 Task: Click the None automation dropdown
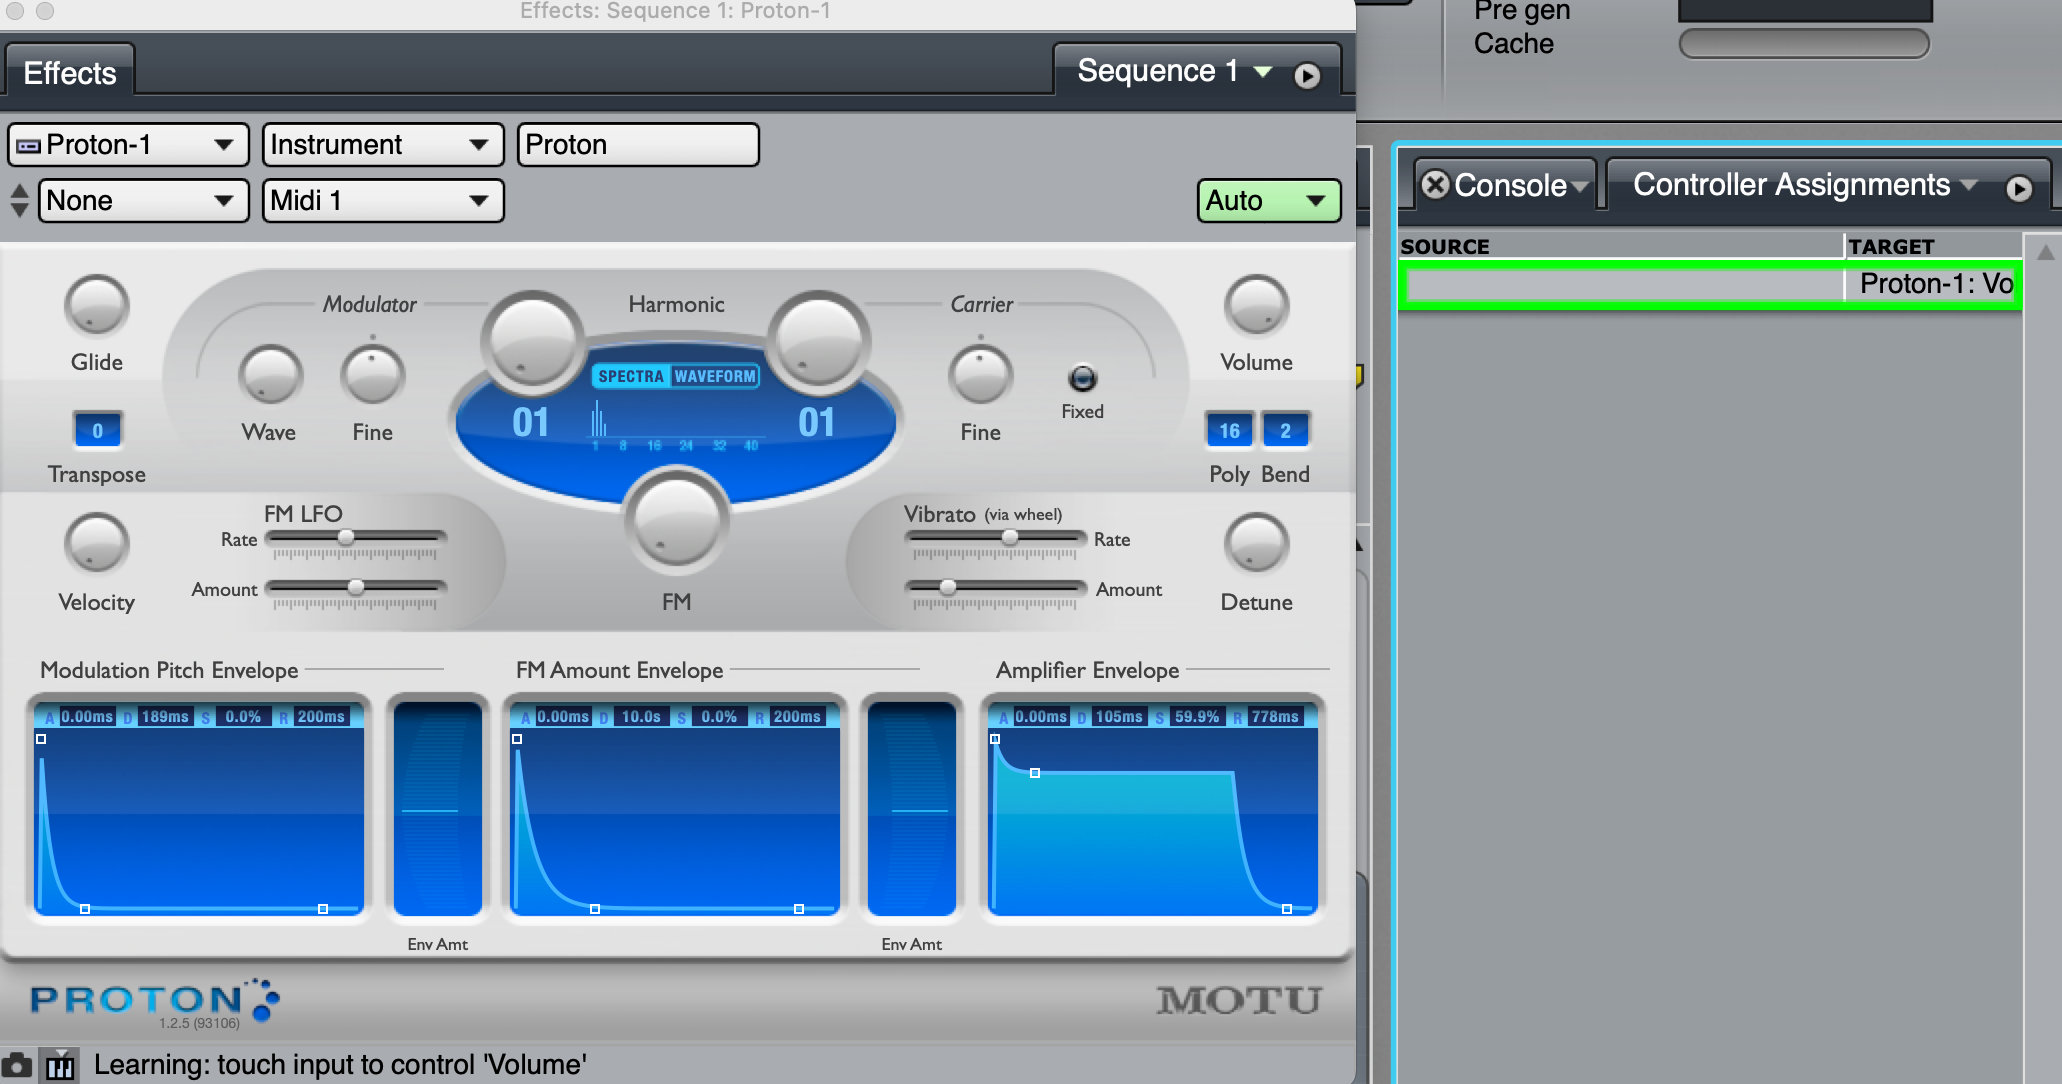click(136, 199)
